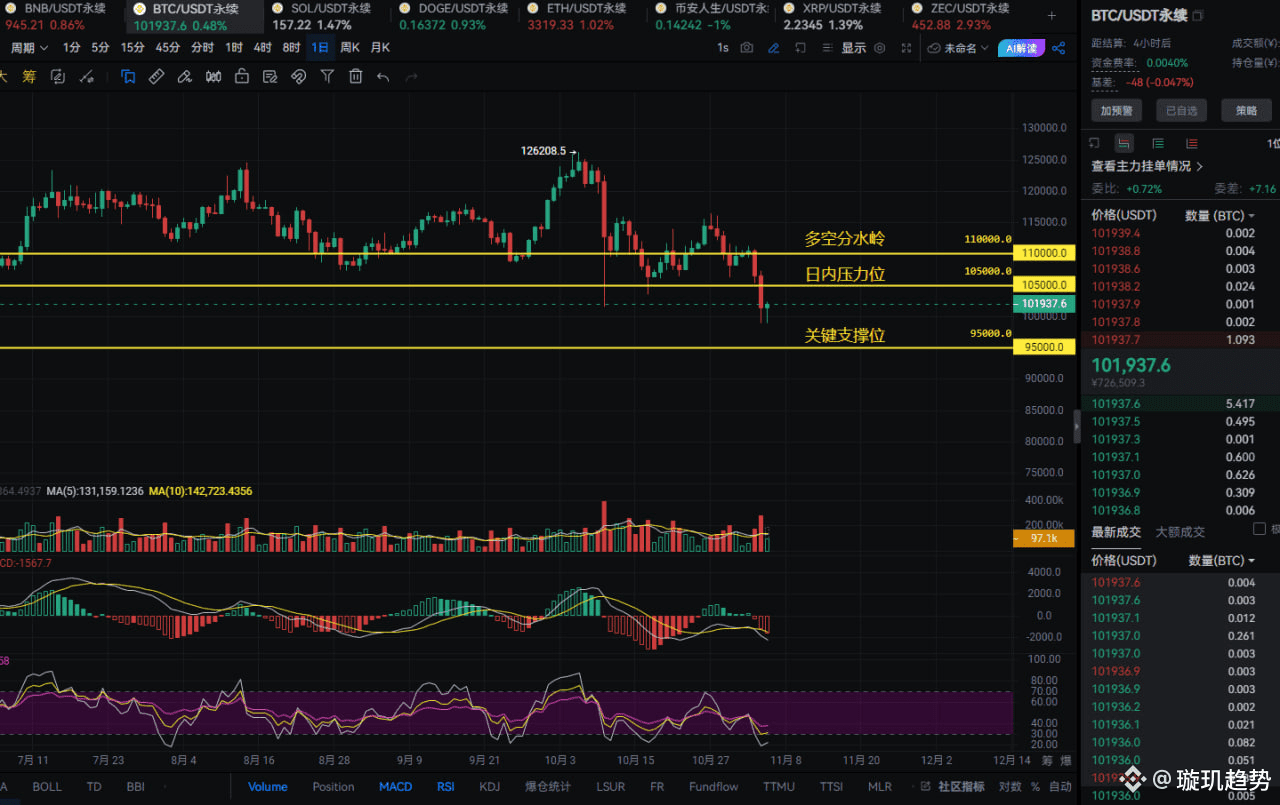Viewport: 1280px width, 805px height.
Task: Select the ruler measure tool
Action: coord(156,76)
